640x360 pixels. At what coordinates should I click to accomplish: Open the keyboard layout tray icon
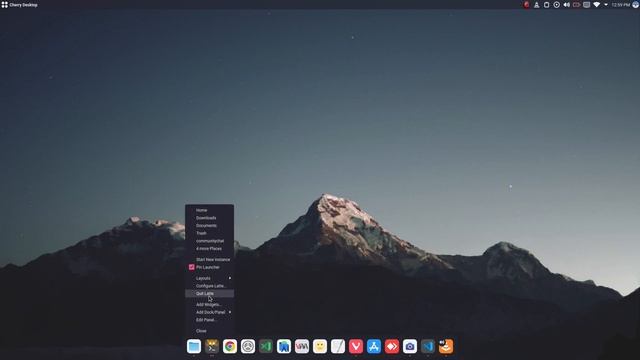coord(587,5)
